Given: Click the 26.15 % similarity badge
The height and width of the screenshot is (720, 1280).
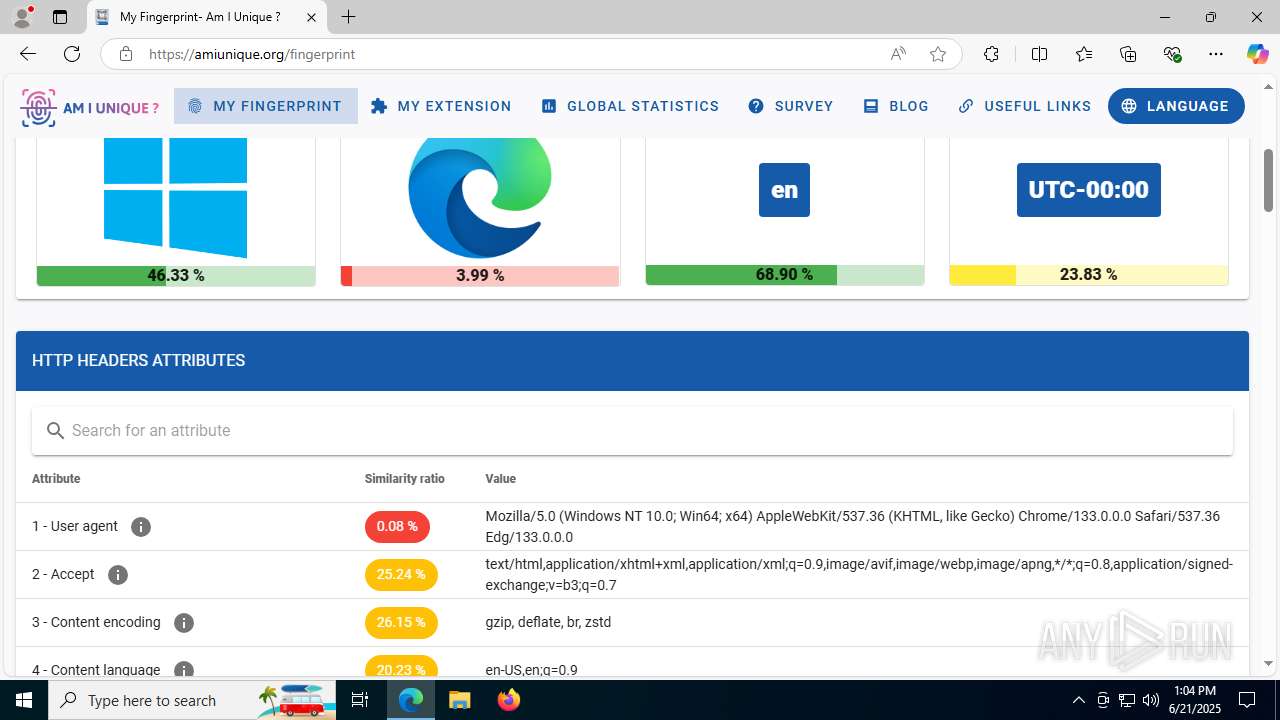Looking at the screenshot, I should pos(401,623).
